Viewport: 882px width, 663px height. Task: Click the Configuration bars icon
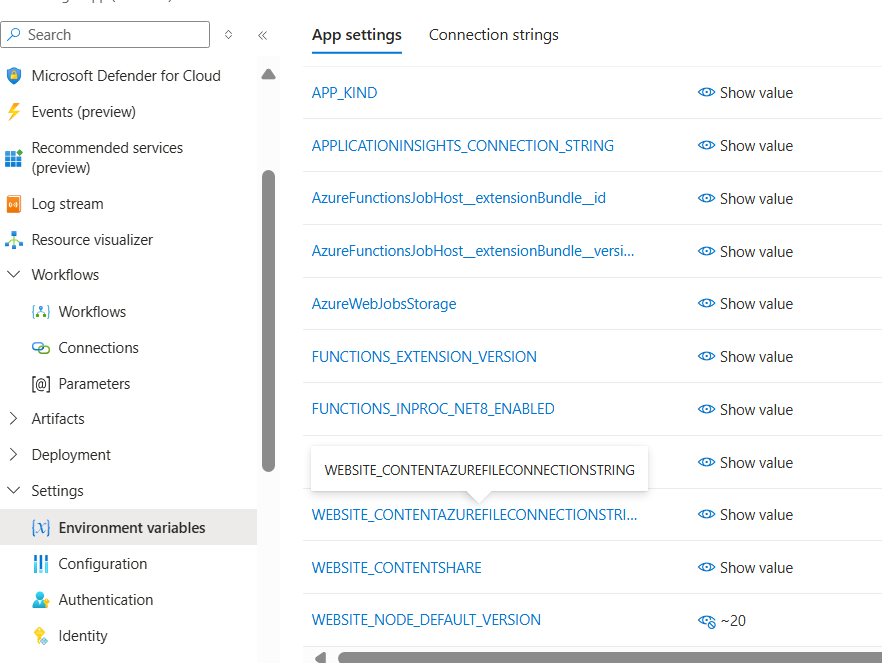tap(41, 563)
